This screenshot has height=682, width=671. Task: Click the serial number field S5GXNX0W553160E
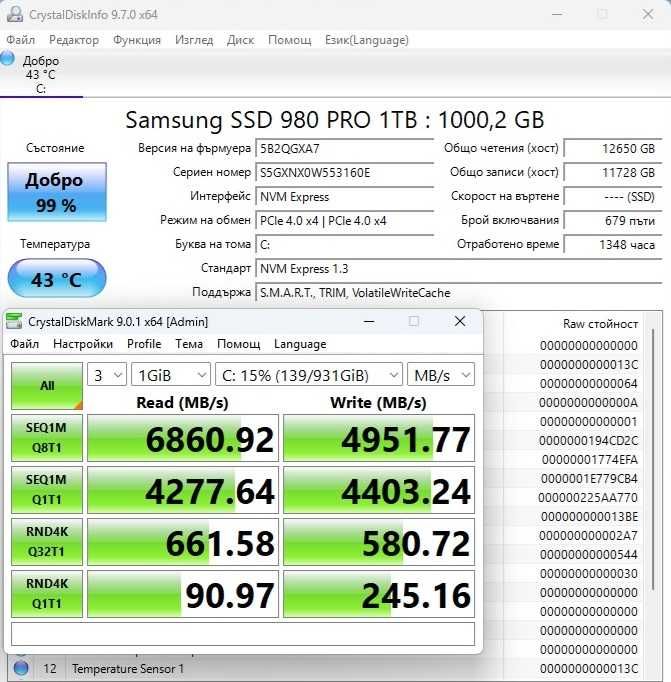pyautogui.click(x=345, y=173)
